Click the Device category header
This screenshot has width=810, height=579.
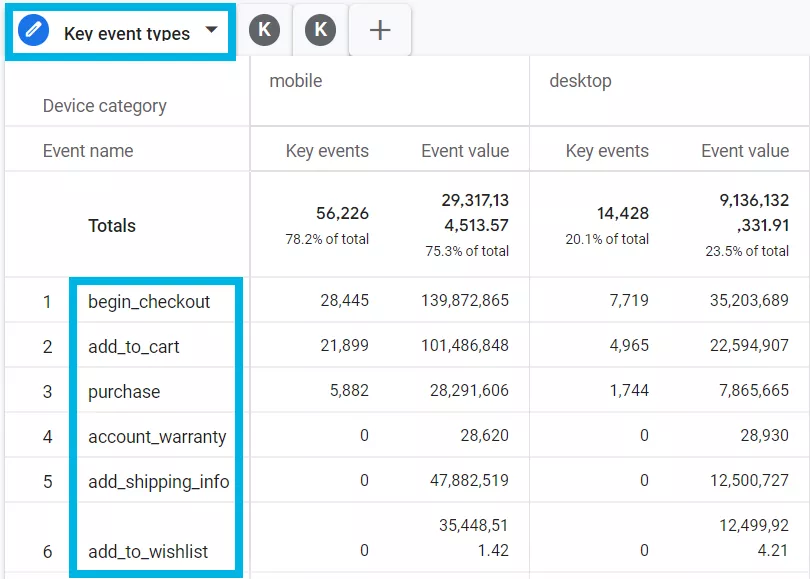105,106
